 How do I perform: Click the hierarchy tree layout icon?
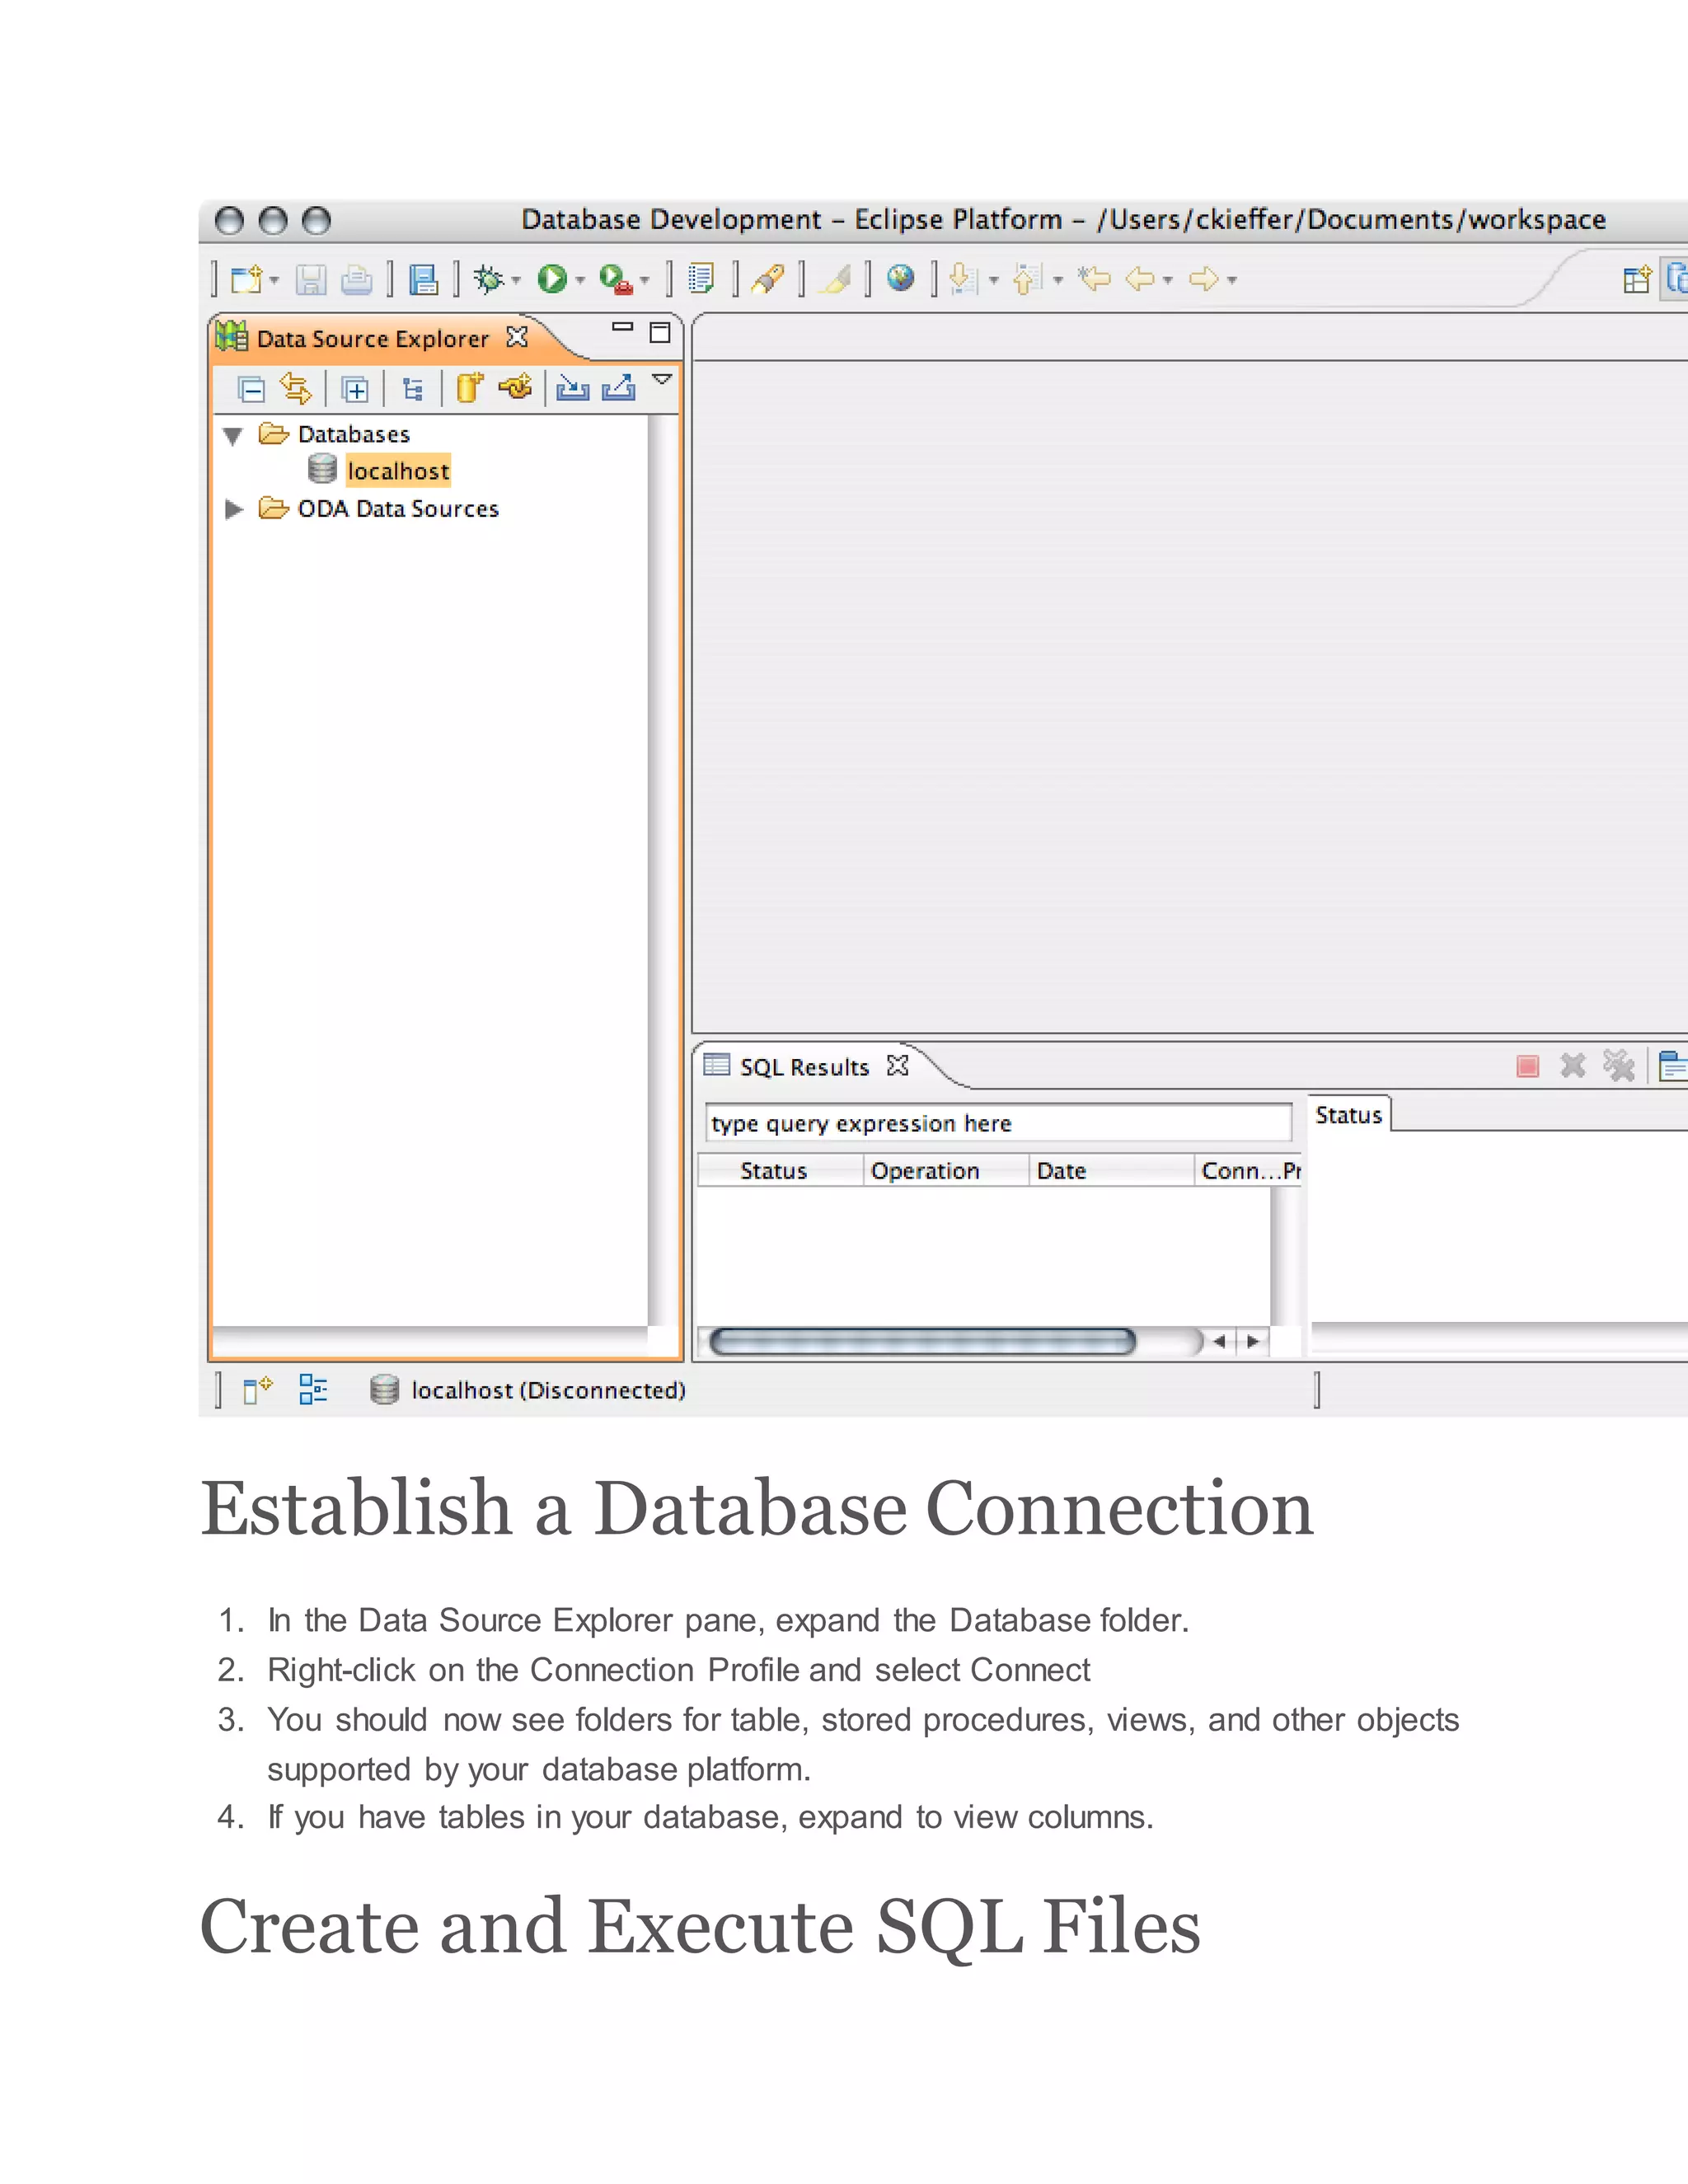(412, 389)
